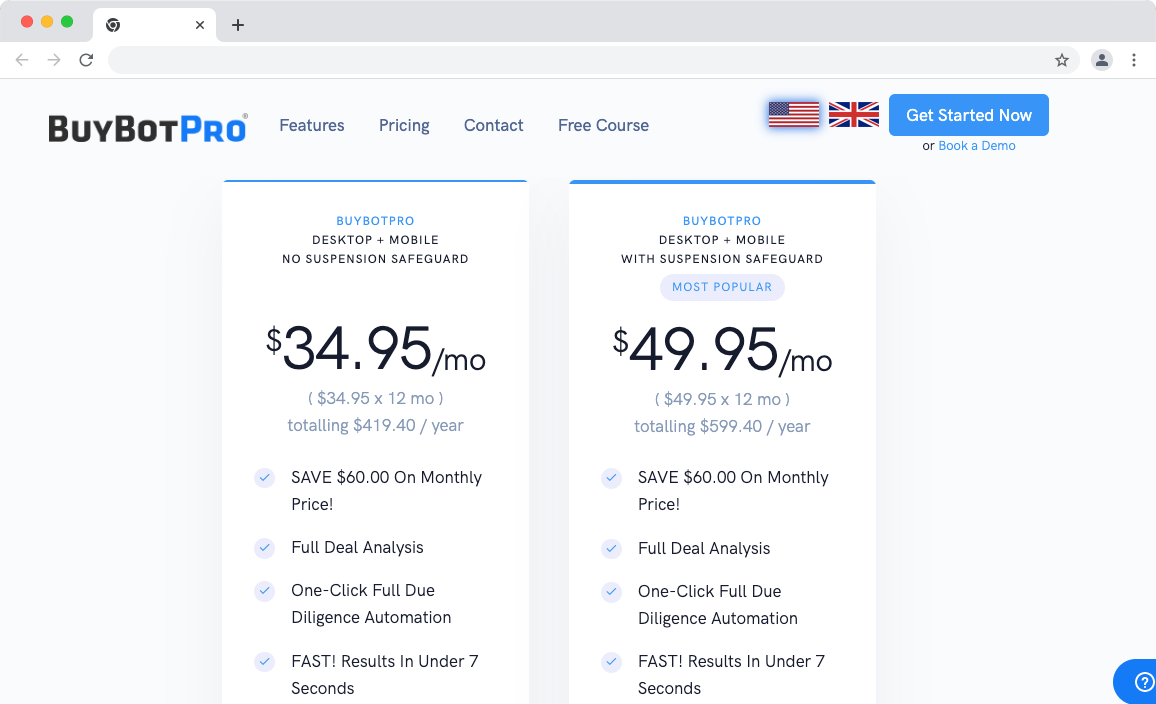The width and height of the screenshot is (1156, 704).
Task: Open a new browser tab
Action: pyautogui.click(x=237, y=24)
